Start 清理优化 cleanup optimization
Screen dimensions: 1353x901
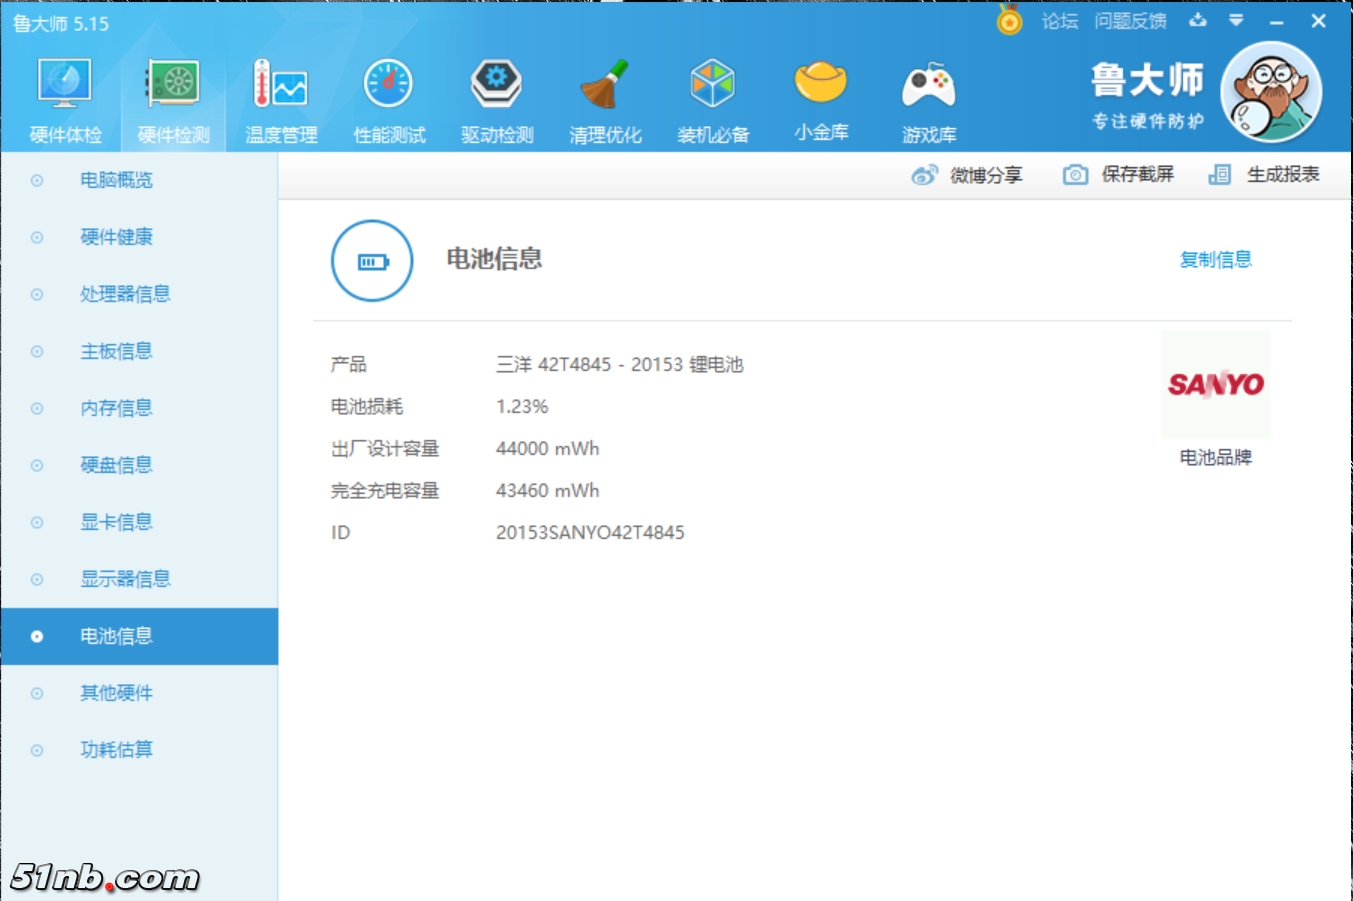(605, 95)
